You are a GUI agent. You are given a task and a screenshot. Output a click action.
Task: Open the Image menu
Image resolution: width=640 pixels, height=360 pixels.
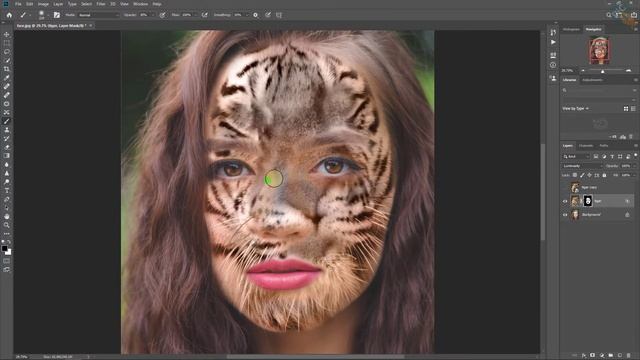[43, 4]
